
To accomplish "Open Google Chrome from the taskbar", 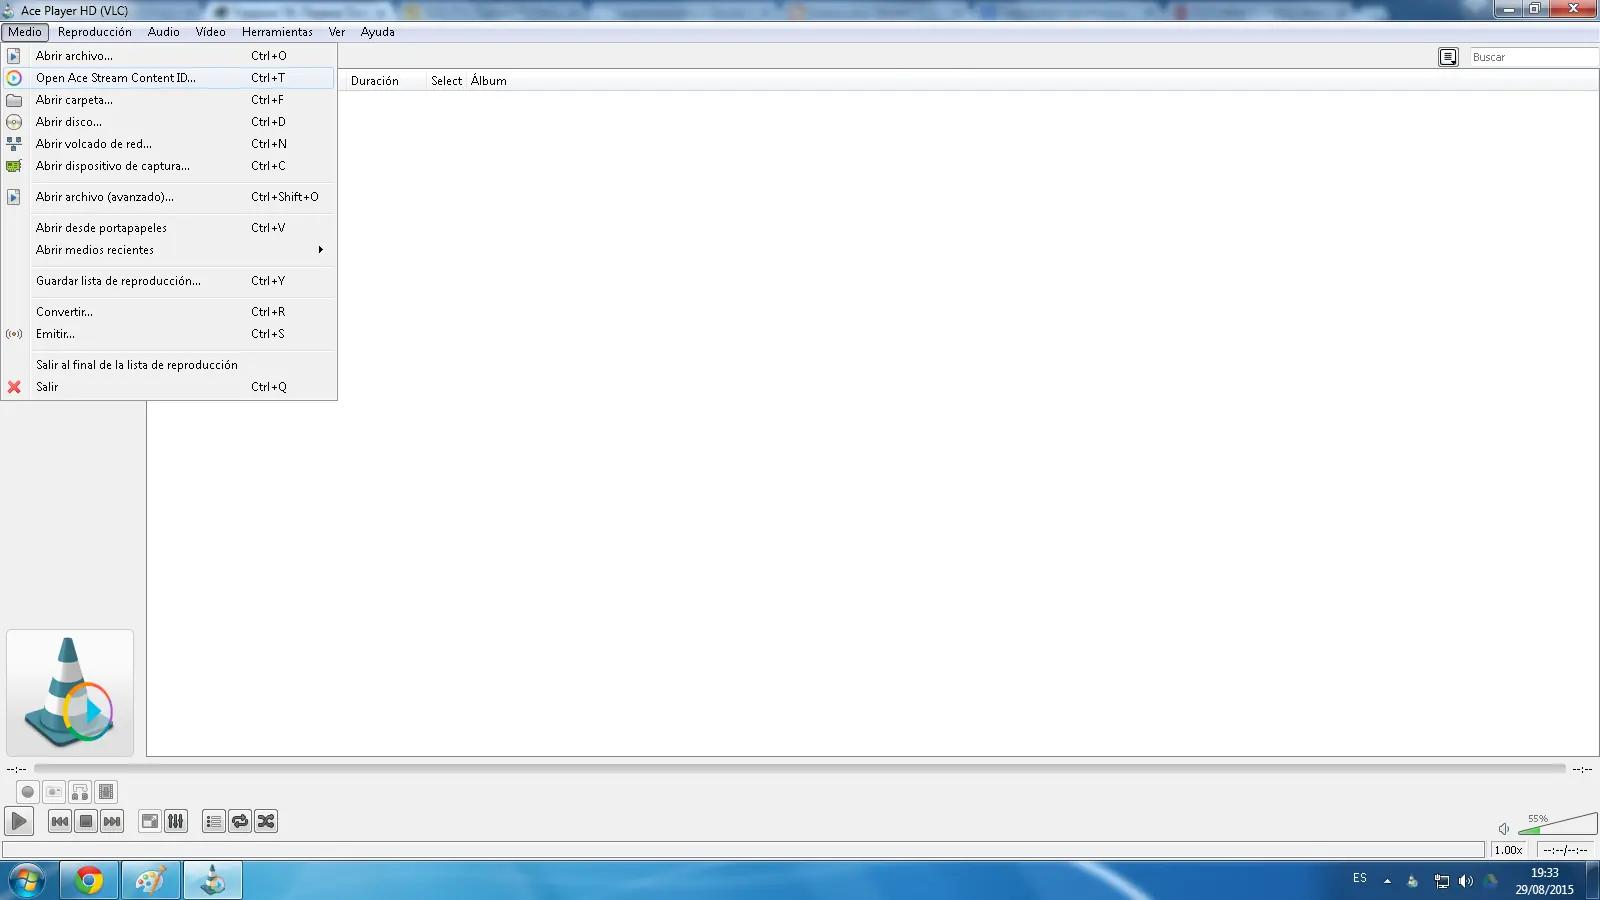I will click(x=89, y=881).
